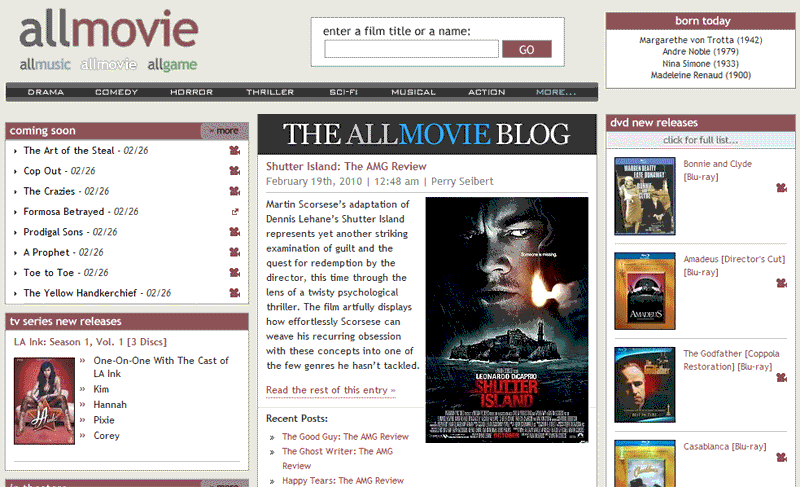
Task: Click the Amadeus Blu-ray cover thumbnail
Action: coord(645,291)
